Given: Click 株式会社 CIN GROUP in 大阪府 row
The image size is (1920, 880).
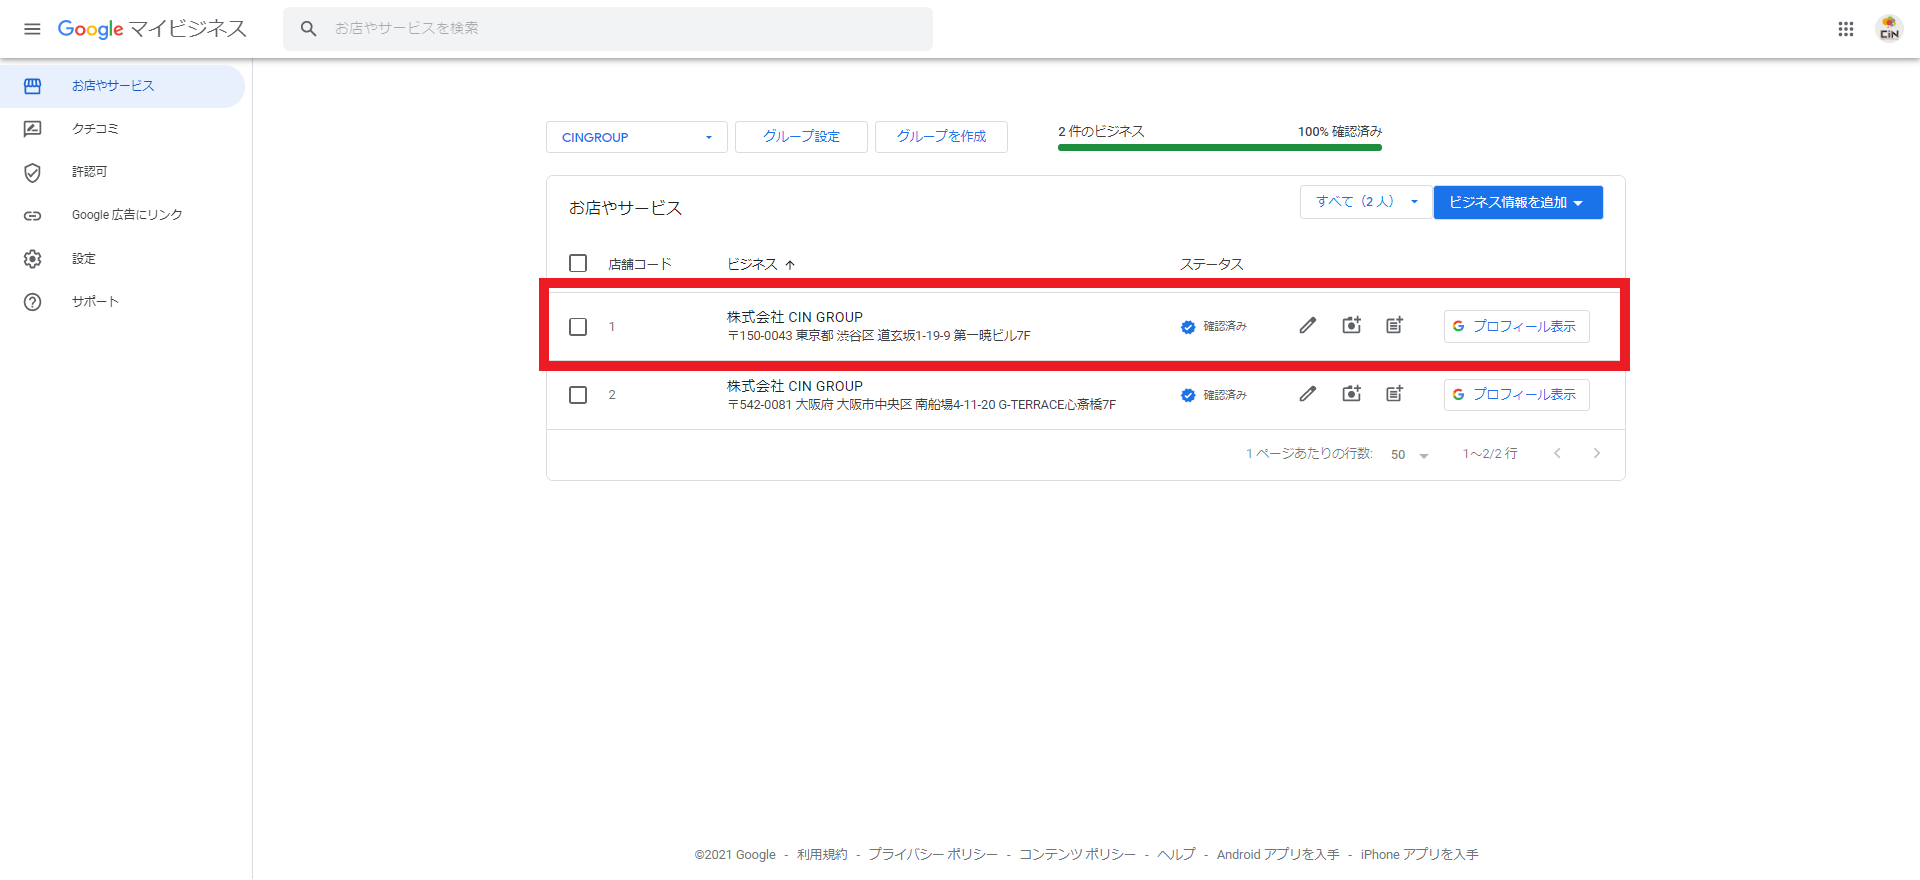Looking at the screenshot, I should point(795,386).
